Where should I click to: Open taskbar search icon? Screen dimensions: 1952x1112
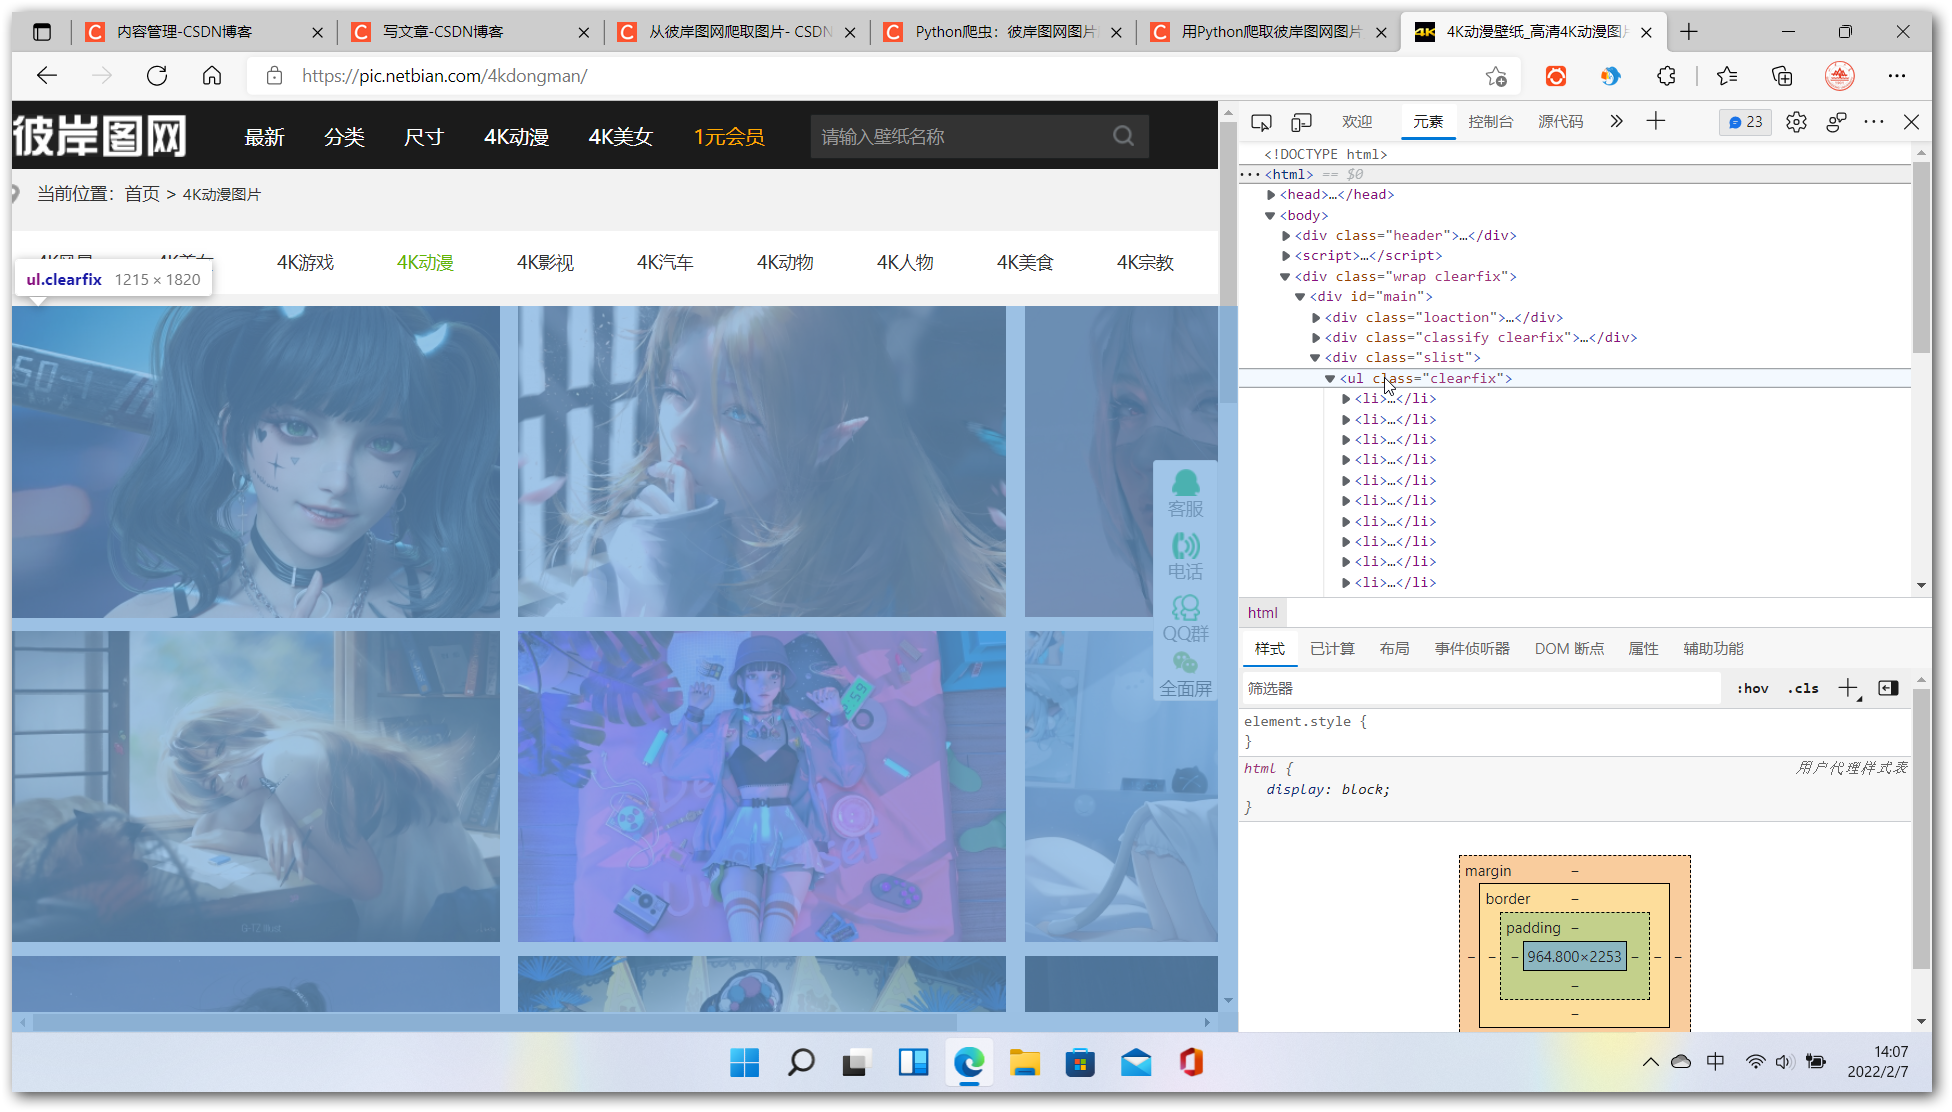coord(801,1063)
